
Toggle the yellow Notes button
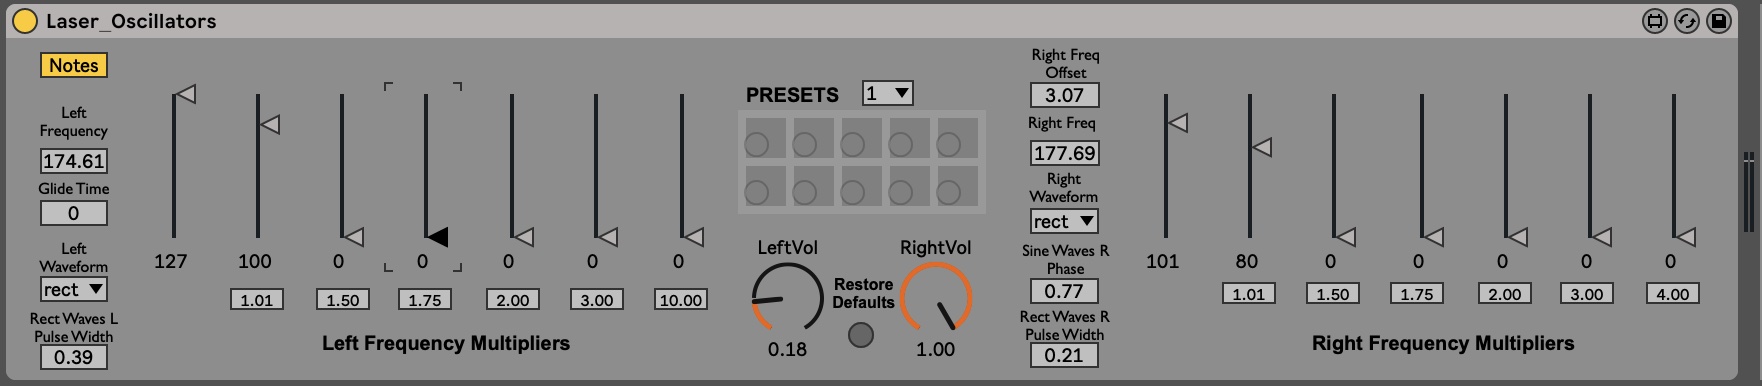74,65
